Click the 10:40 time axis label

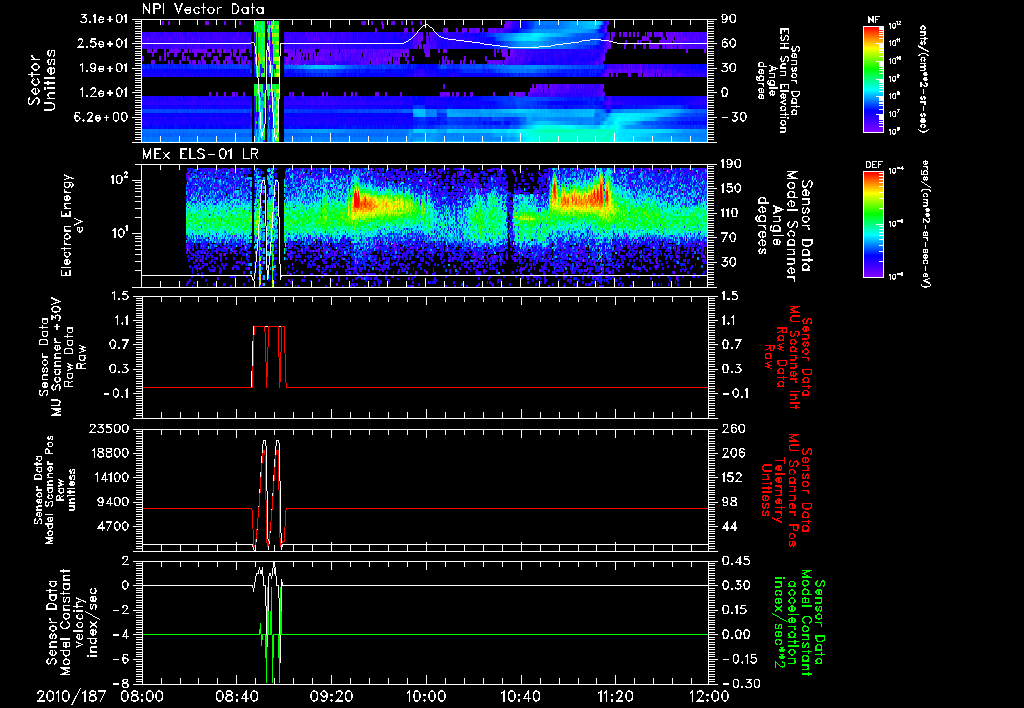520,696
